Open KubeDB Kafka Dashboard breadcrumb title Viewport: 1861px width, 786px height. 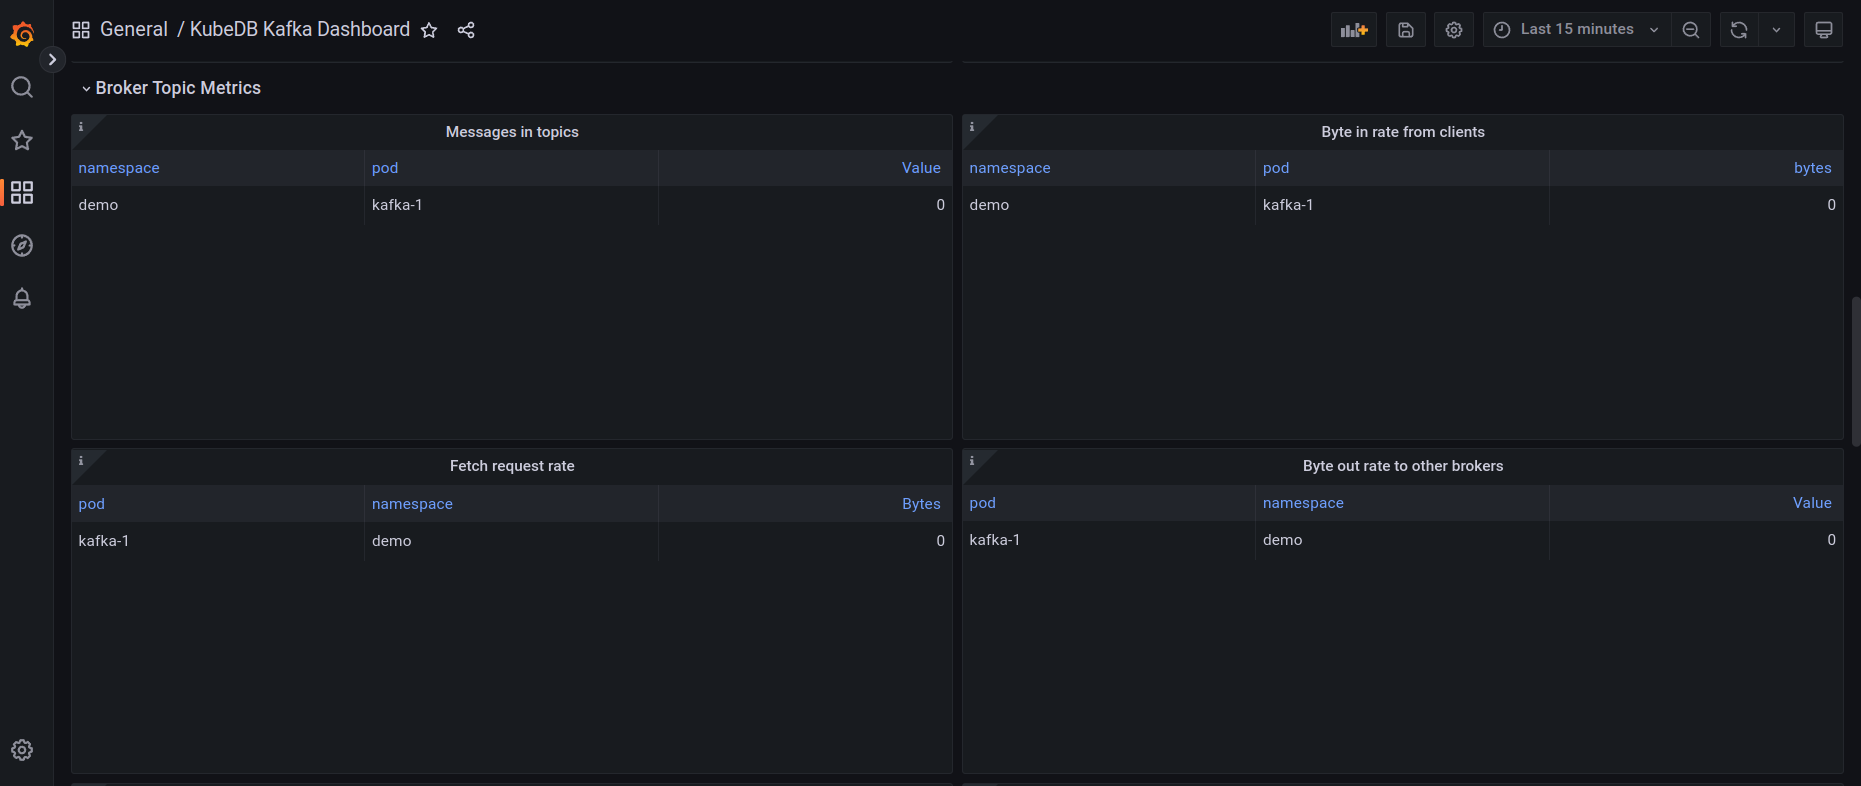coord(300,30)
